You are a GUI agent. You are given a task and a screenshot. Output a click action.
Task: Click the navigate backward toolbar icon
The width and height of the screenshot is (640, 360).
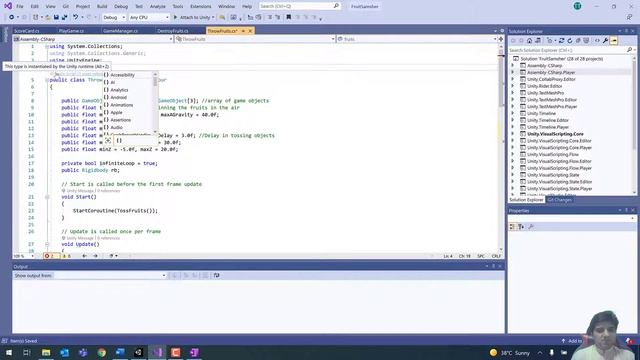[11, 17]
